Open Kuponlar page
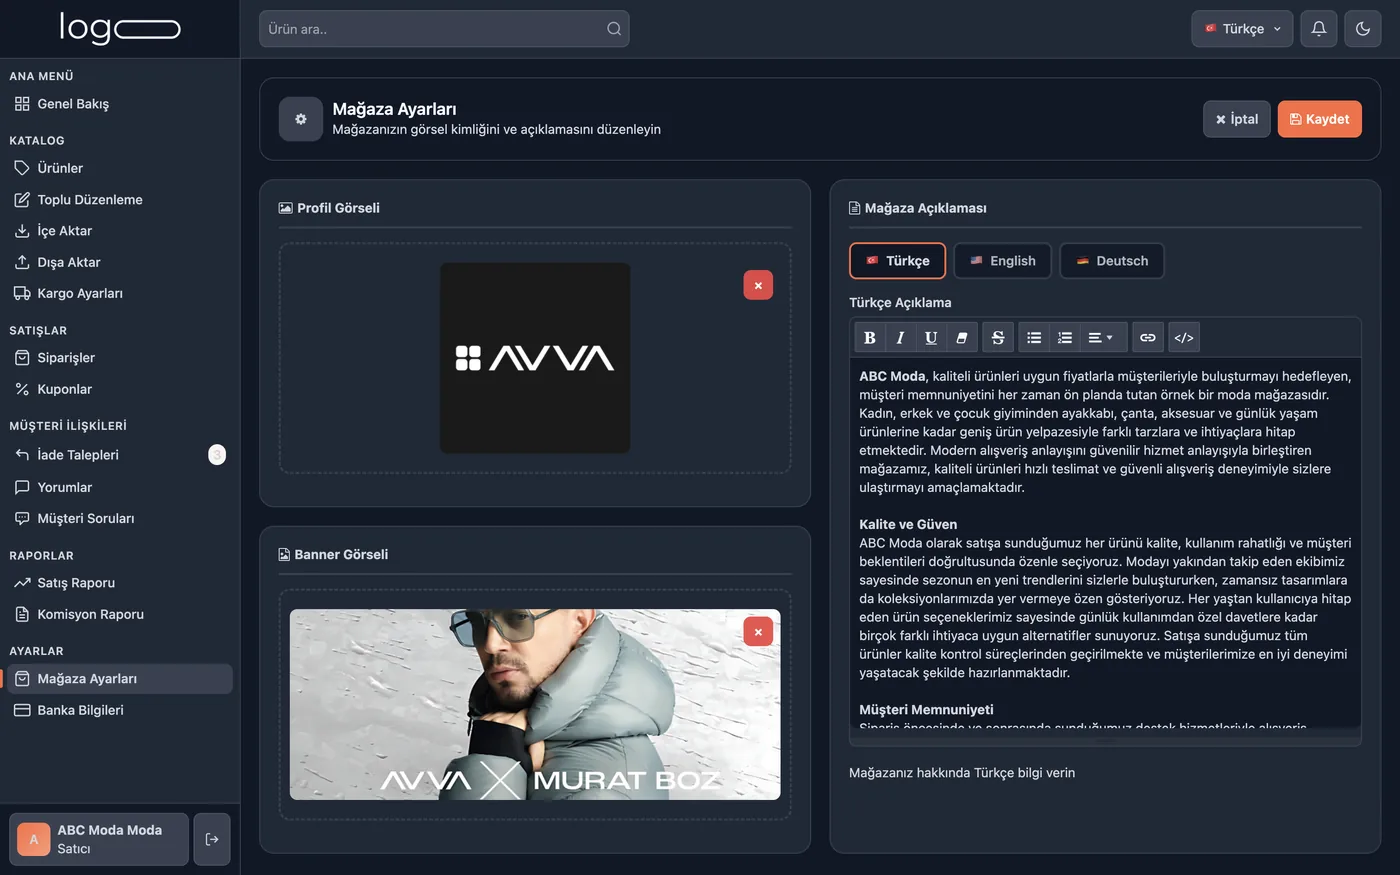The width and height of the screenshot is (1400, 875). click(x=120, y=389)
